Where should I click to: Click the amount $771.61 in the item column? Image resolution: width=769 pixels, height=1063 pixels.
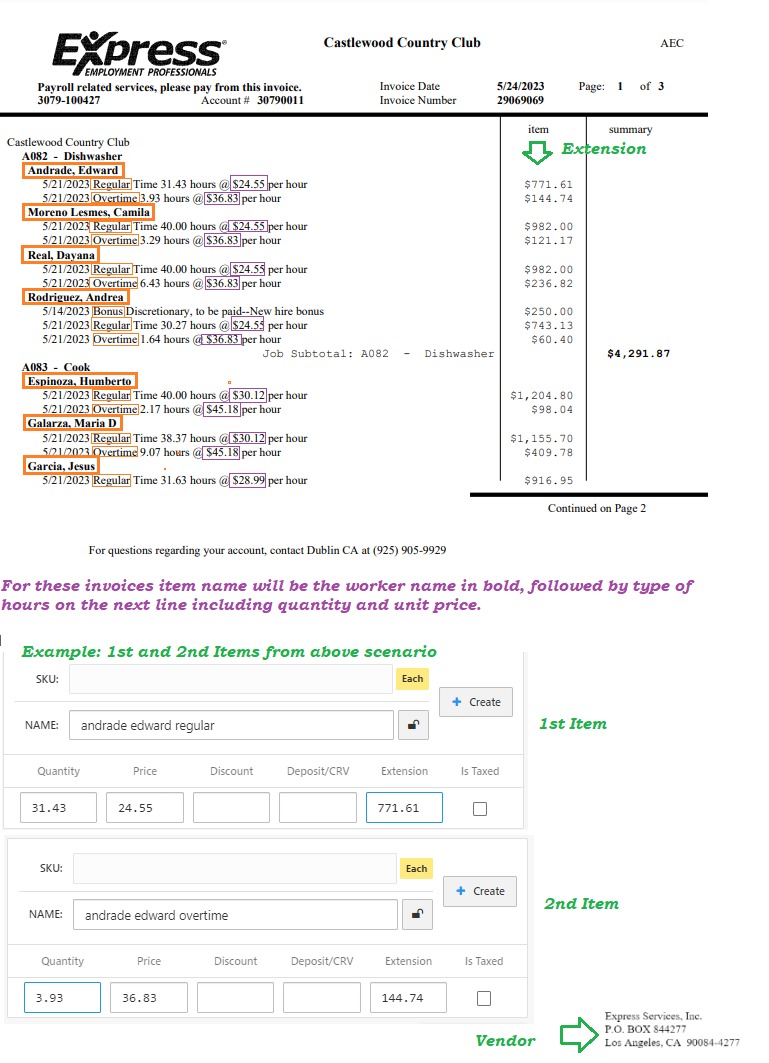pos(548,184)
